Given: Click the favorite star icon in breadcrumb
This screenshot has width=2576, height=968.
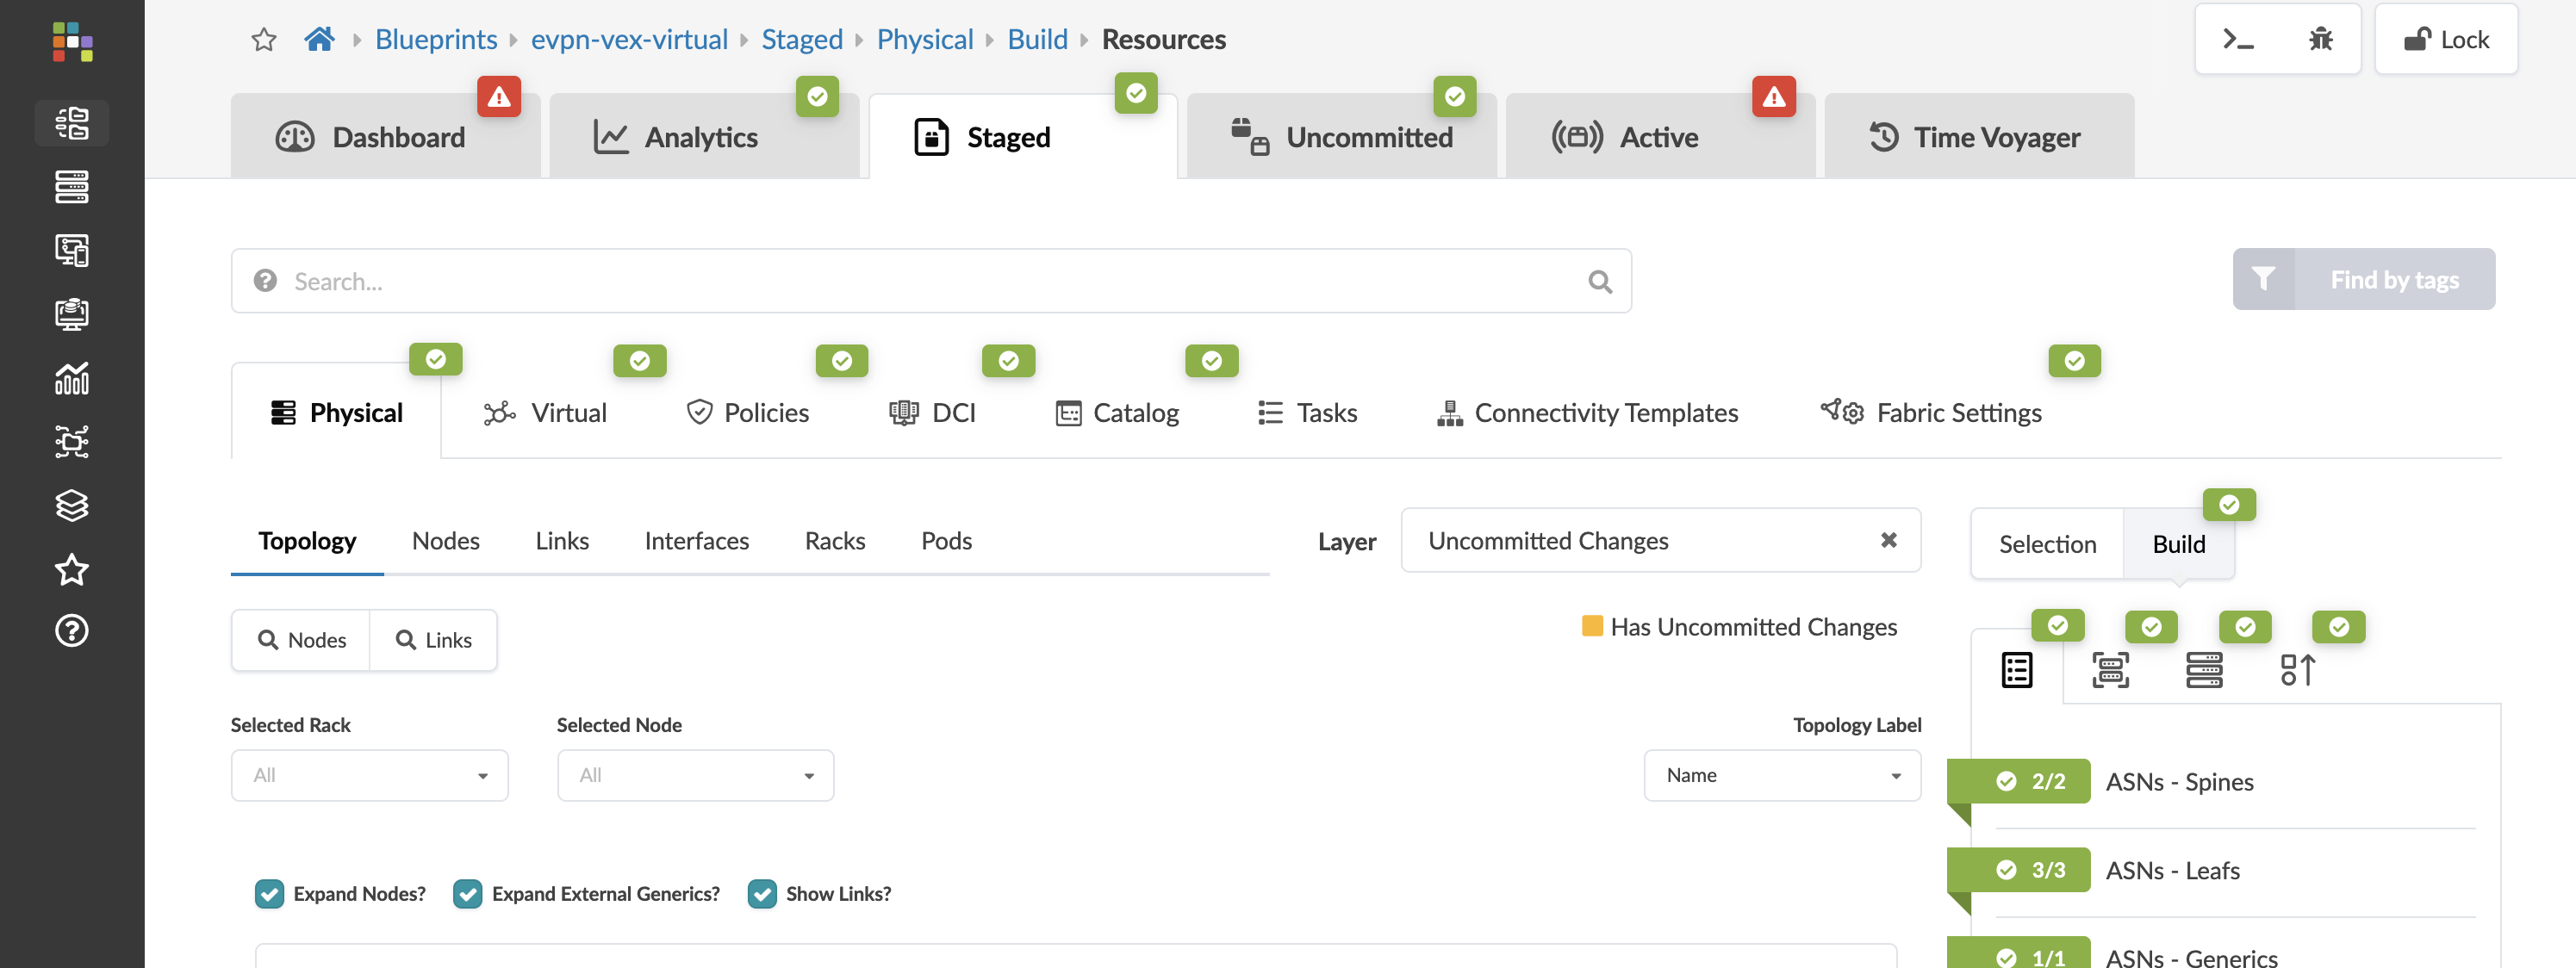Looking at the screenshot, I should pos(263,40).
